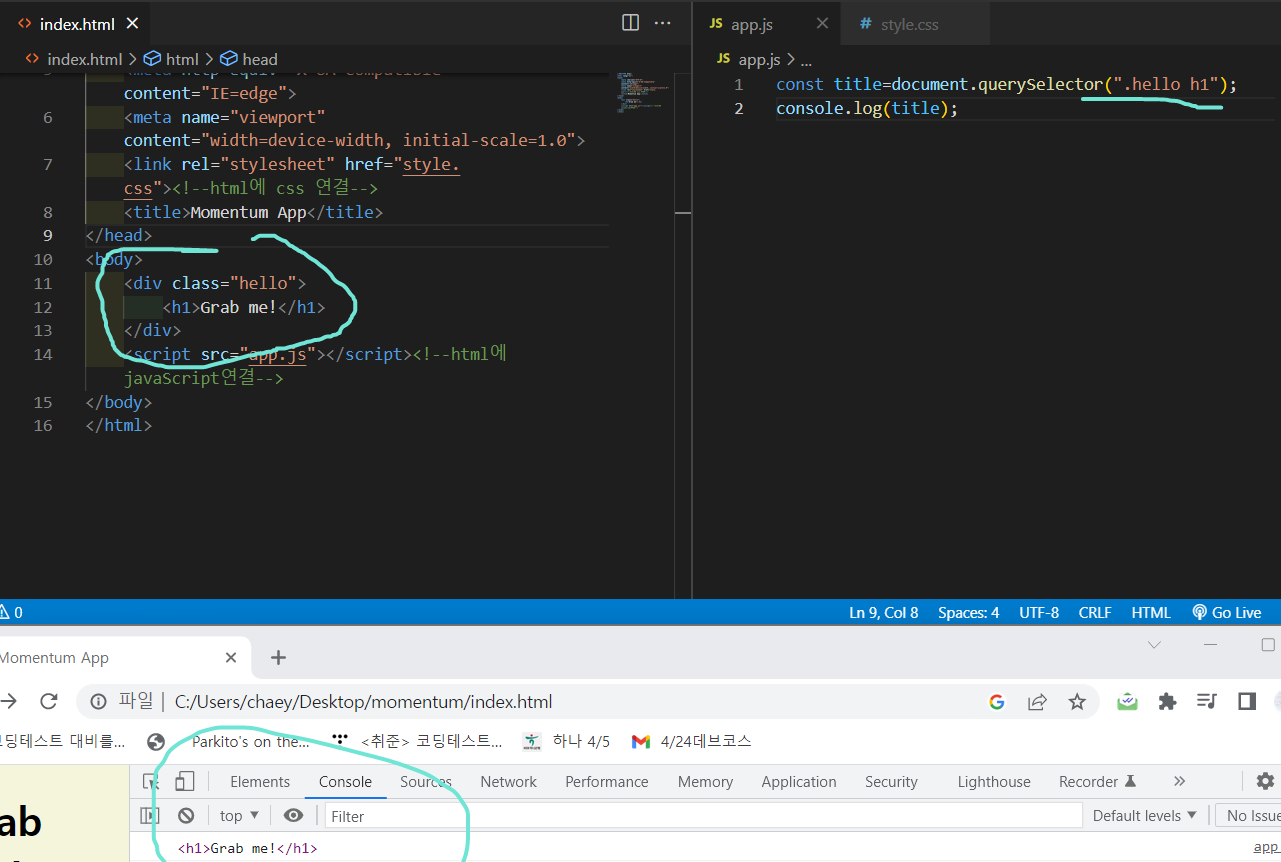Open the top JavaScript context dropdown

coord(239,816)
